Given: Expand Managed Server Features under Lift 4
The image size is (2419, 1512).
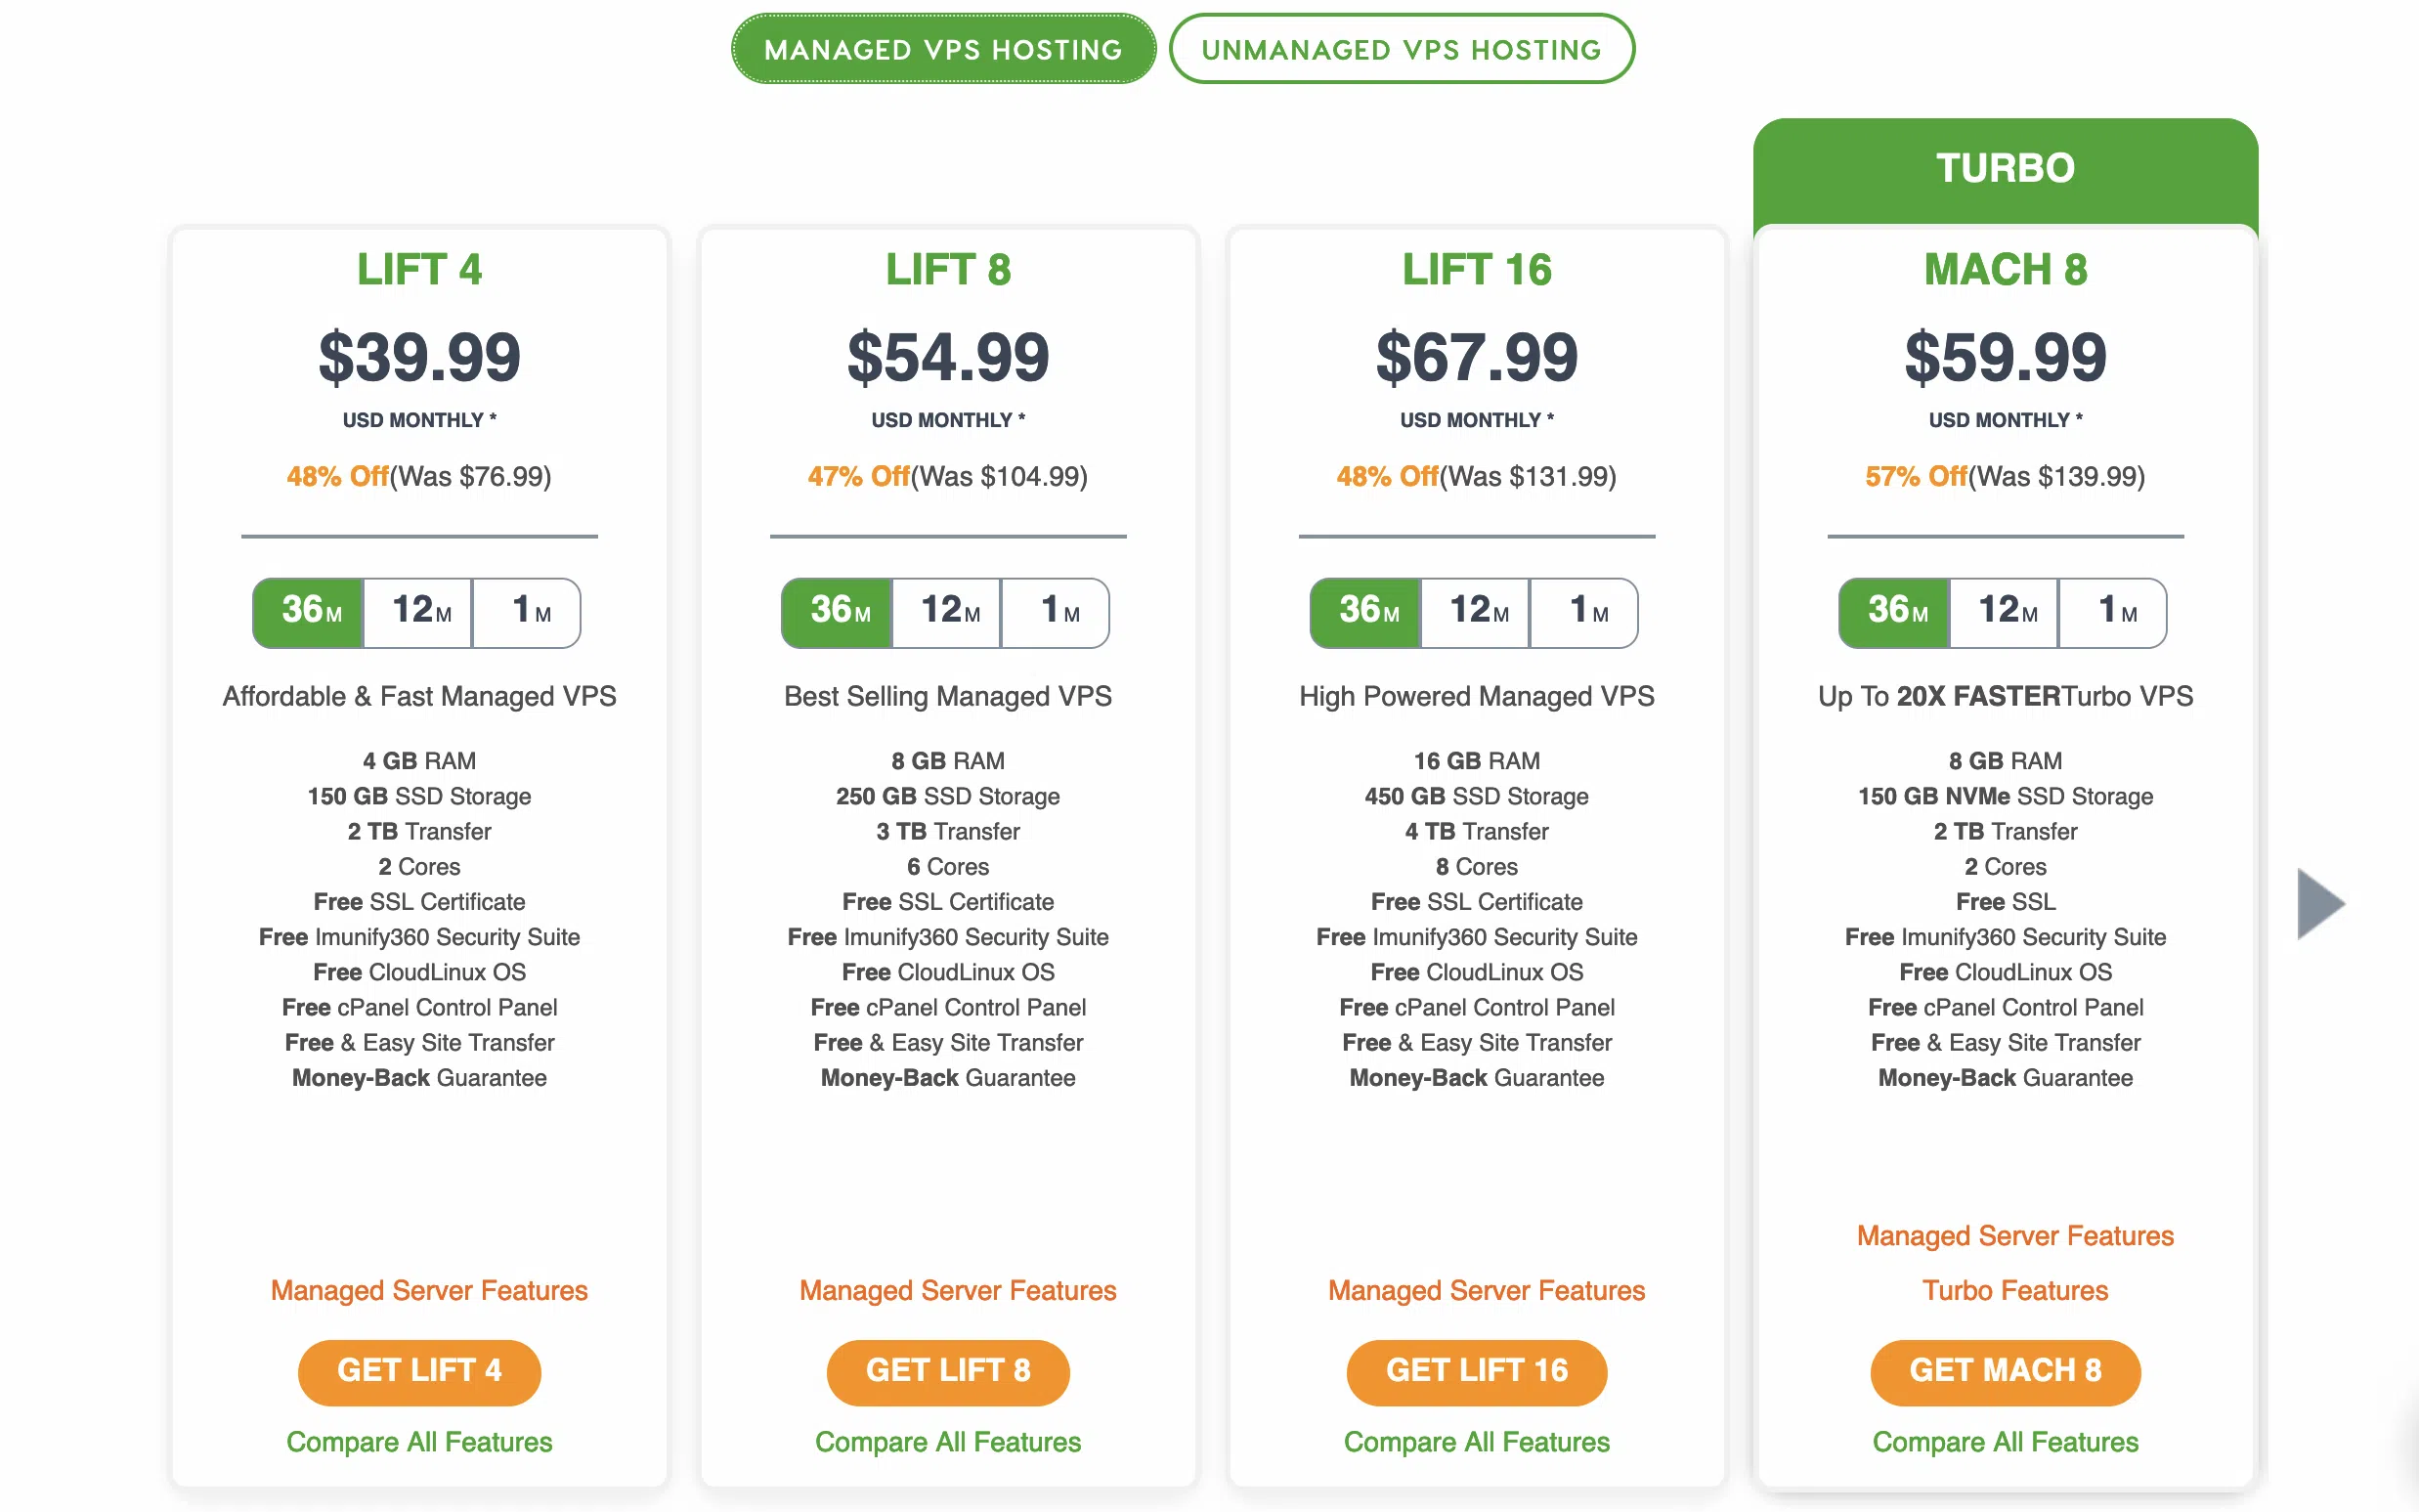Looking at the screenshot, I should coord(429,1290).
